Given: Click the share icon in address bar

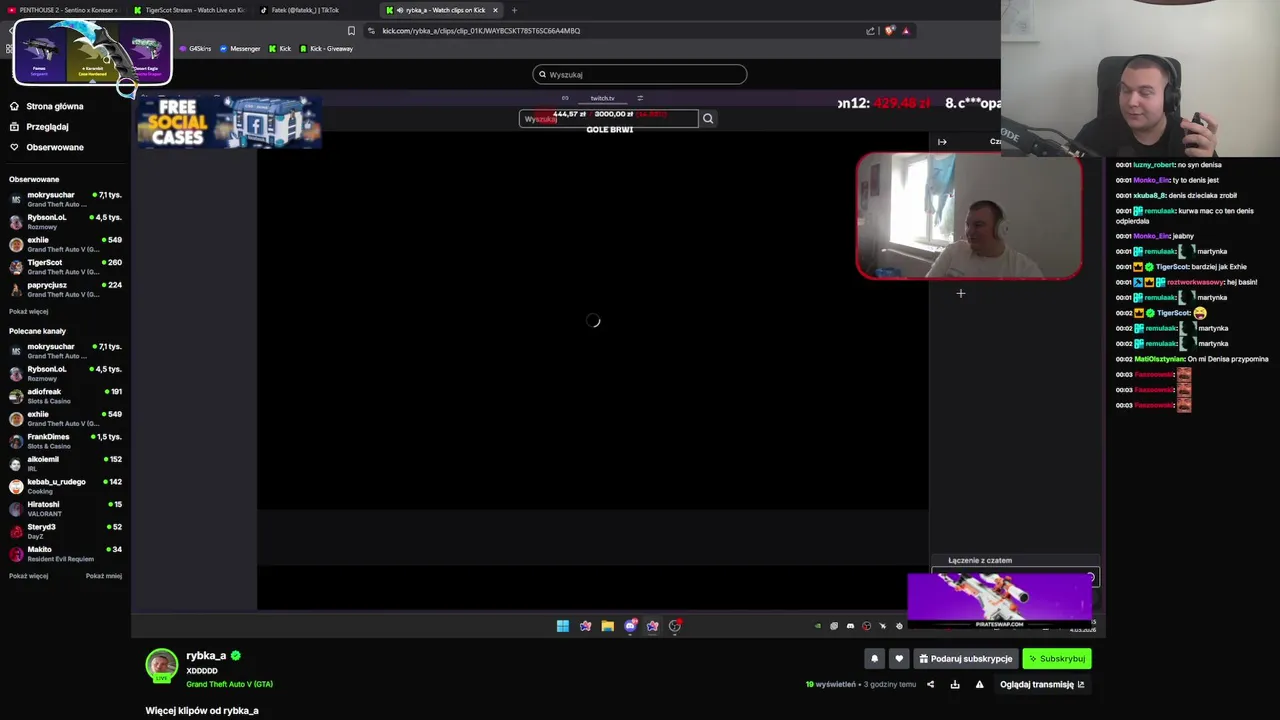Looking at the screenshot, I should [x=870, y=31].
